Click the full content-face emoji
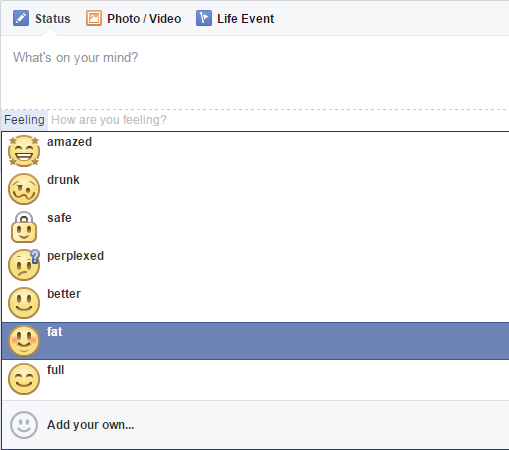509x450 pixels. point(24,379)
